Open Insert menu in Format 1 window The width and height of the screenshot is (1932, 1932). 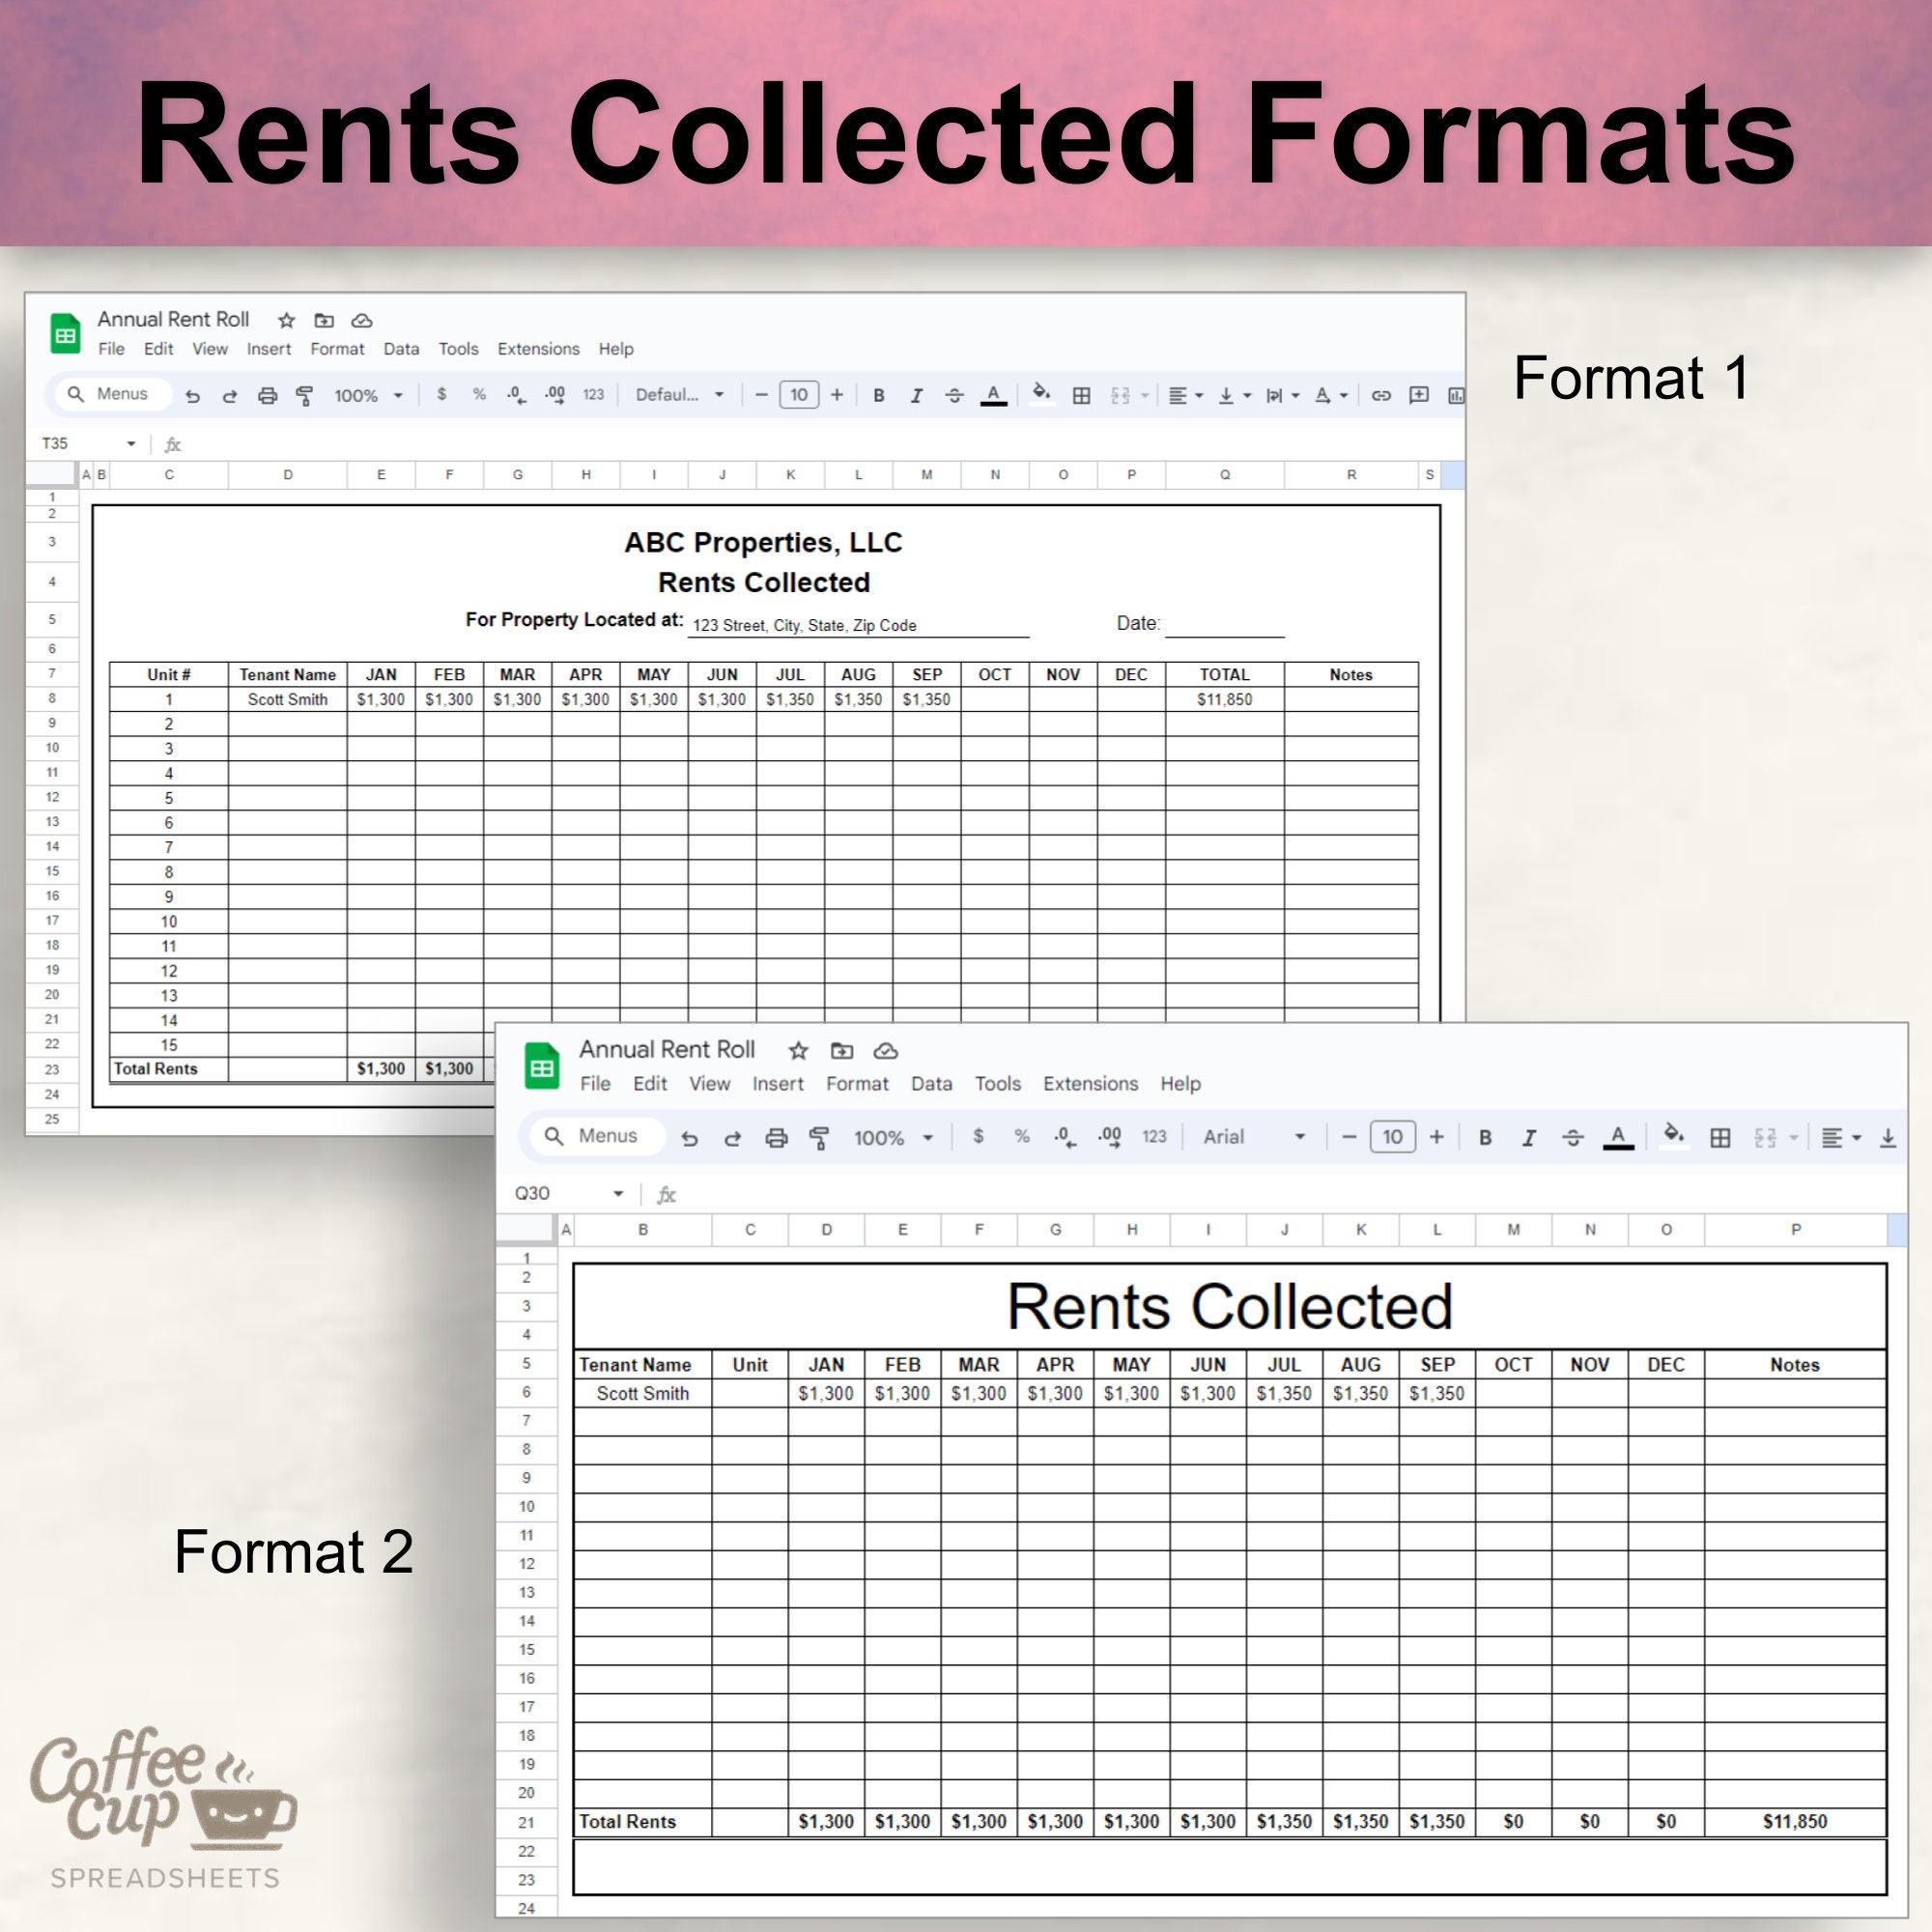pyautogui.click(x=269, y=349)
